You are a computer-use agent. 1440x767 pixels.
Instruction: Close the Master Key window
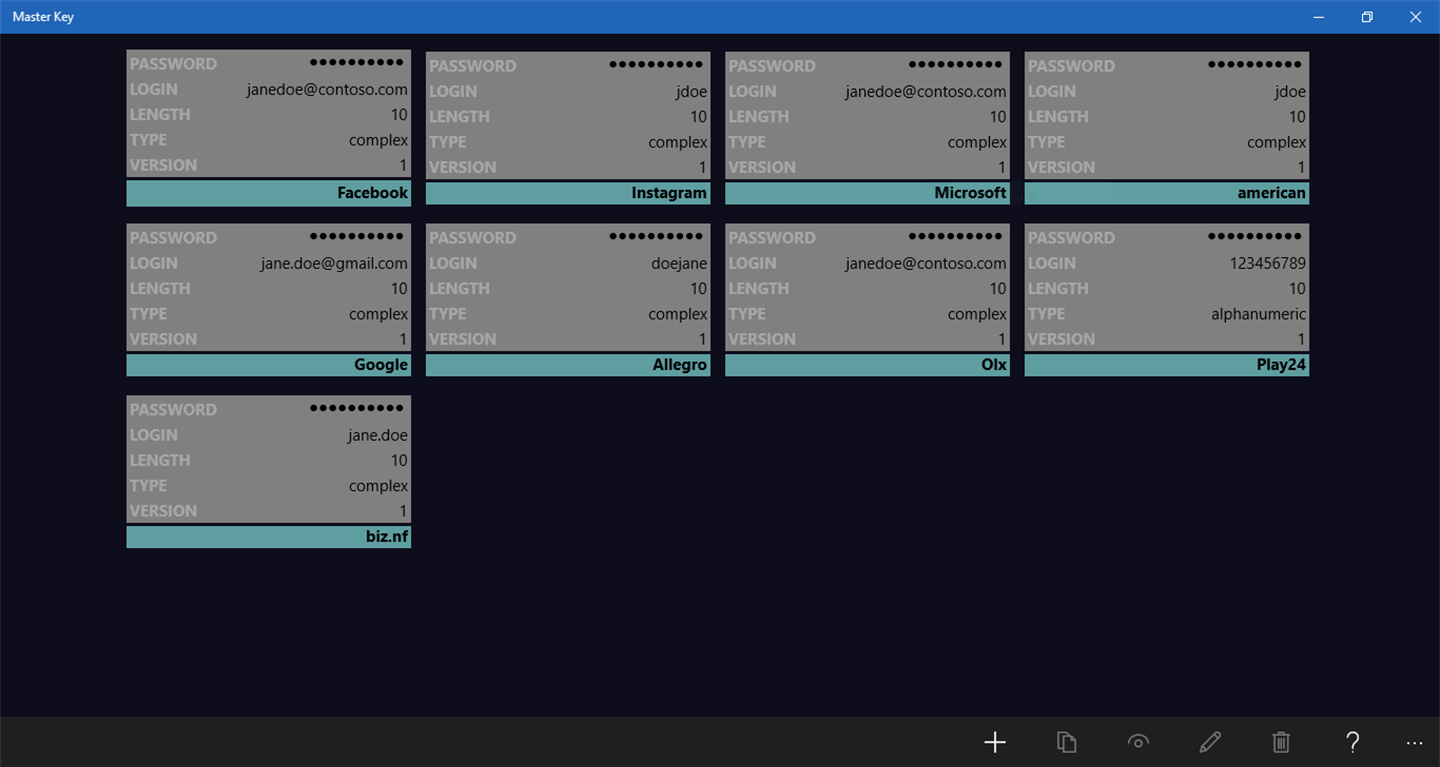pyautogui.click(x=1415, y=17)
